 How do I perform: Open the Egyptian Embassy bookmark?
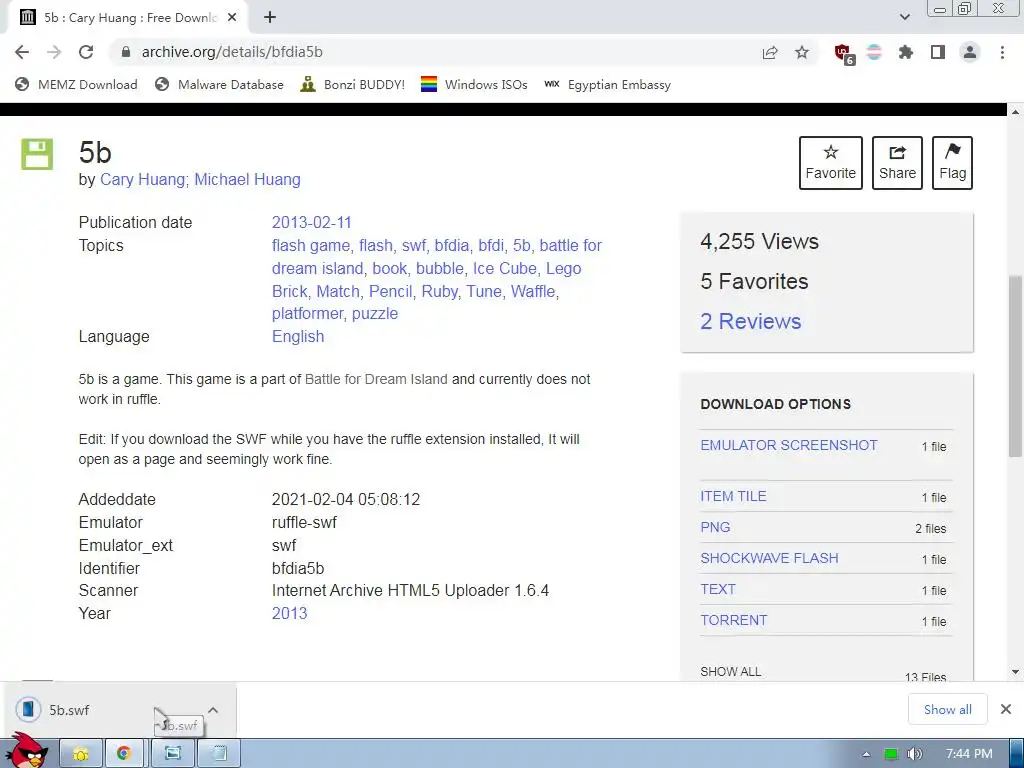click(607, 84)
